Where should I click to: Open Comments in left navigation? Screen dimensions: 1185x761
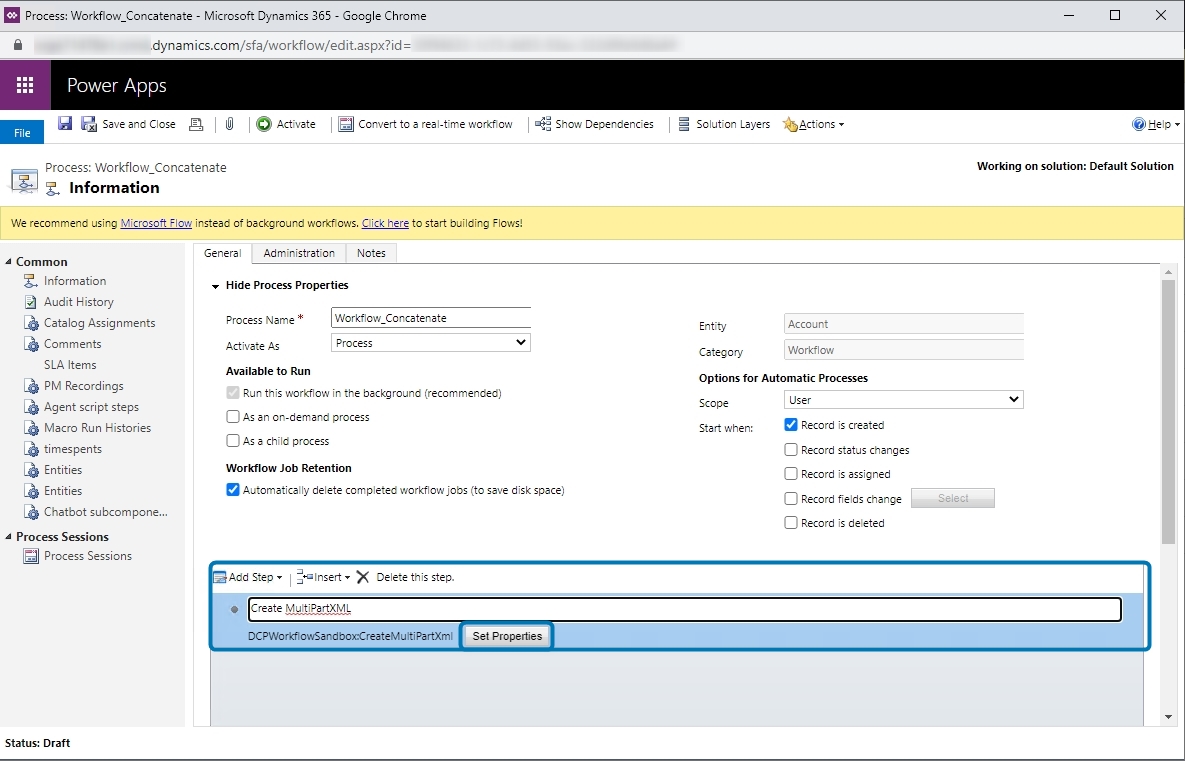pyautogui.click(x=73, y=344)
